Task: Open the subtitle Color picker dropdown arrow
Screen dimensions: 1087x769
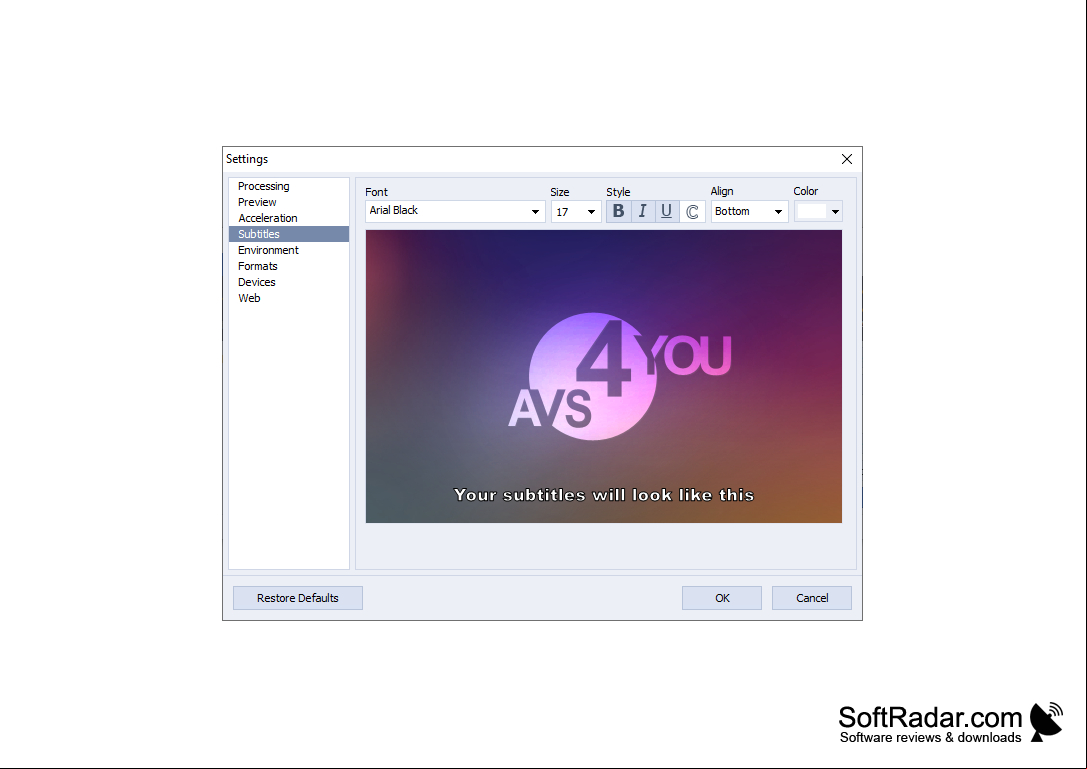Action: coord(835,211)
